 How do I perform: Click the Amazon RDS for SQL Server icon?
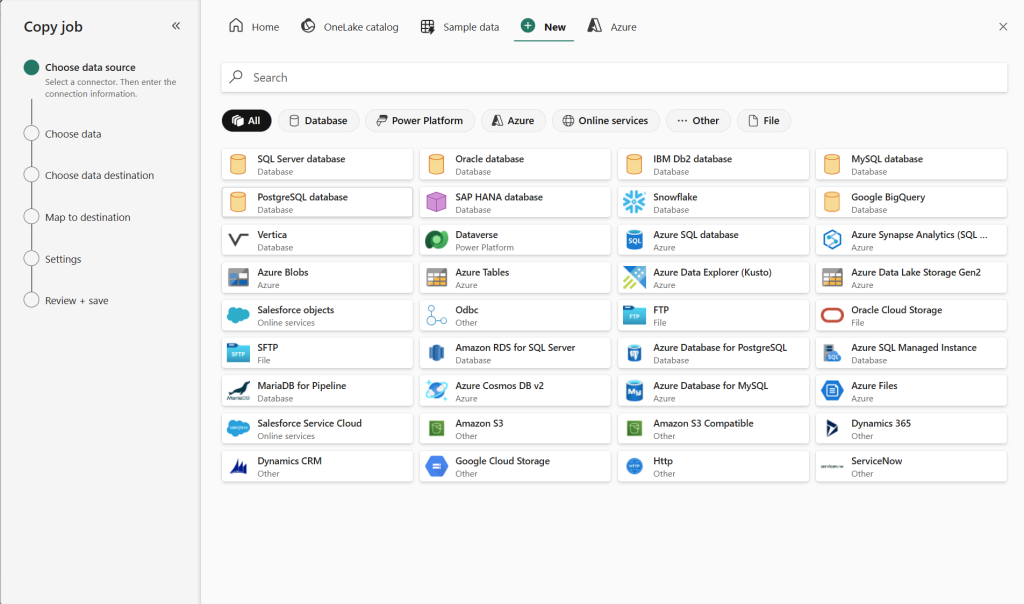point(436,353)
